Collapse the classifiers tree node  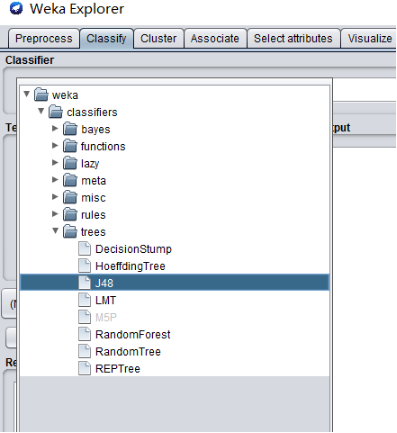41,111
